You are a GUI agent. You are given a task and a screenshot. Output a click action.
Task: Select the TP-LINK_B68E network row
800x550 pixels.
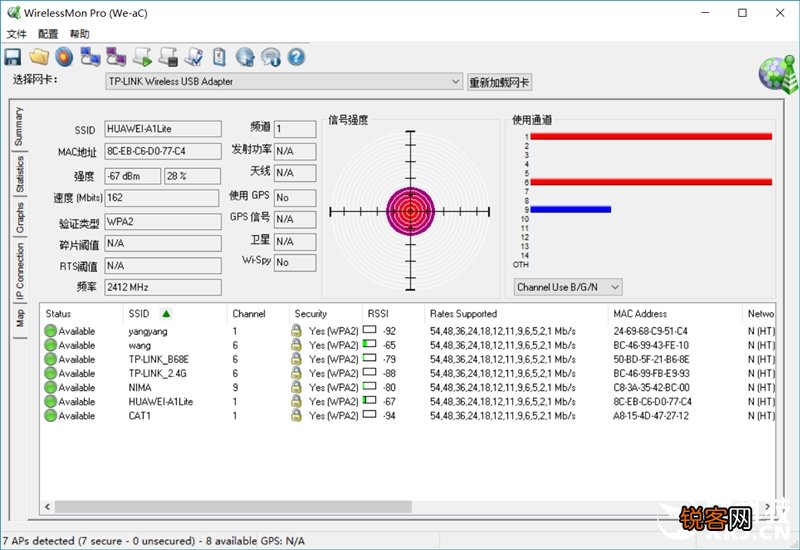pyautogui.click(x=409, y=359)
